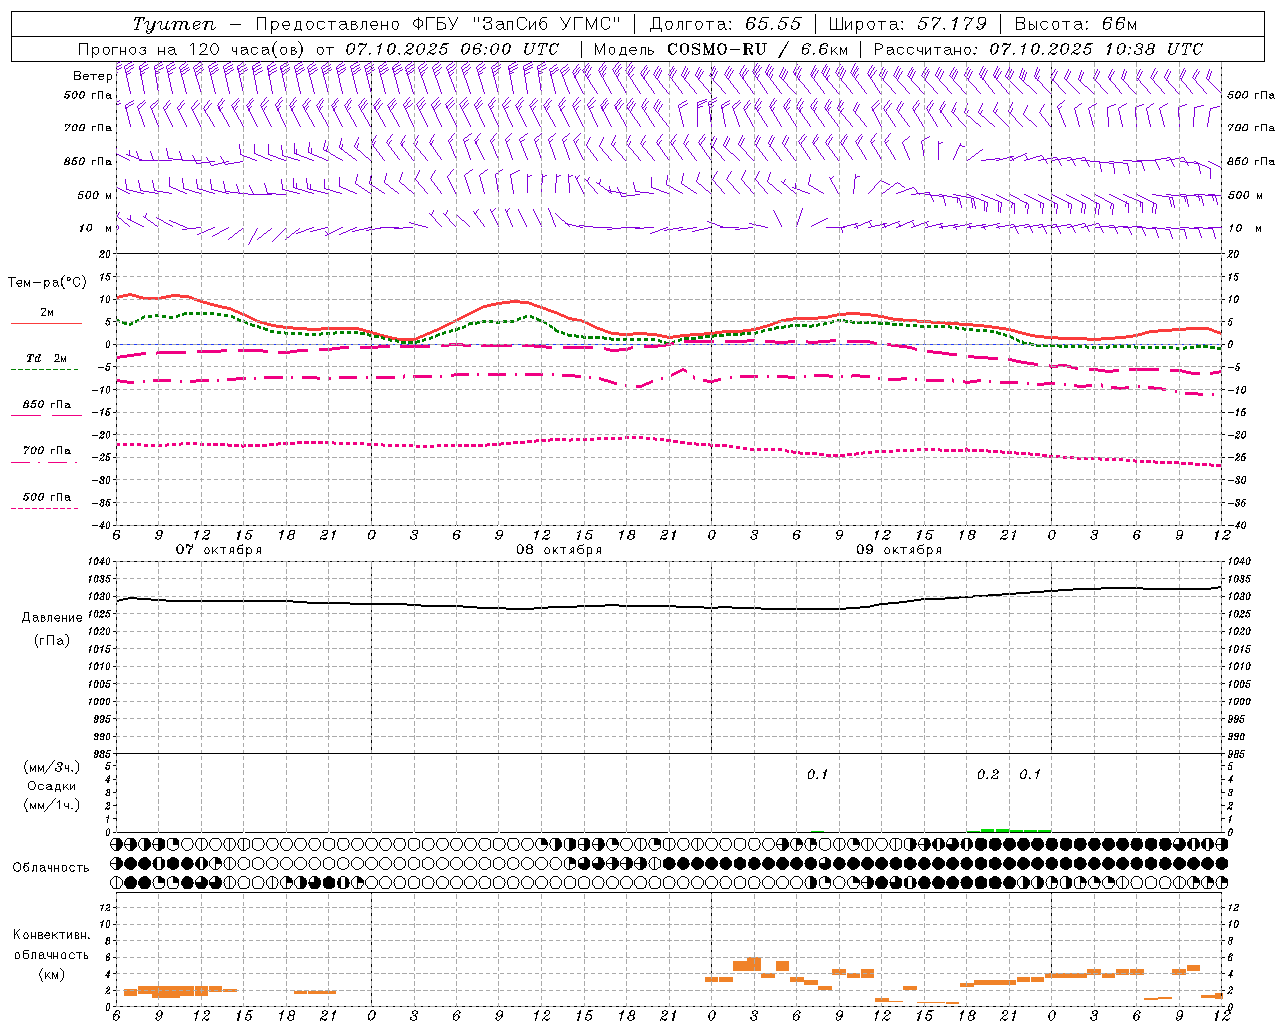Click the Конвективн. label
1280x1024 pixels.
(51, 935)
